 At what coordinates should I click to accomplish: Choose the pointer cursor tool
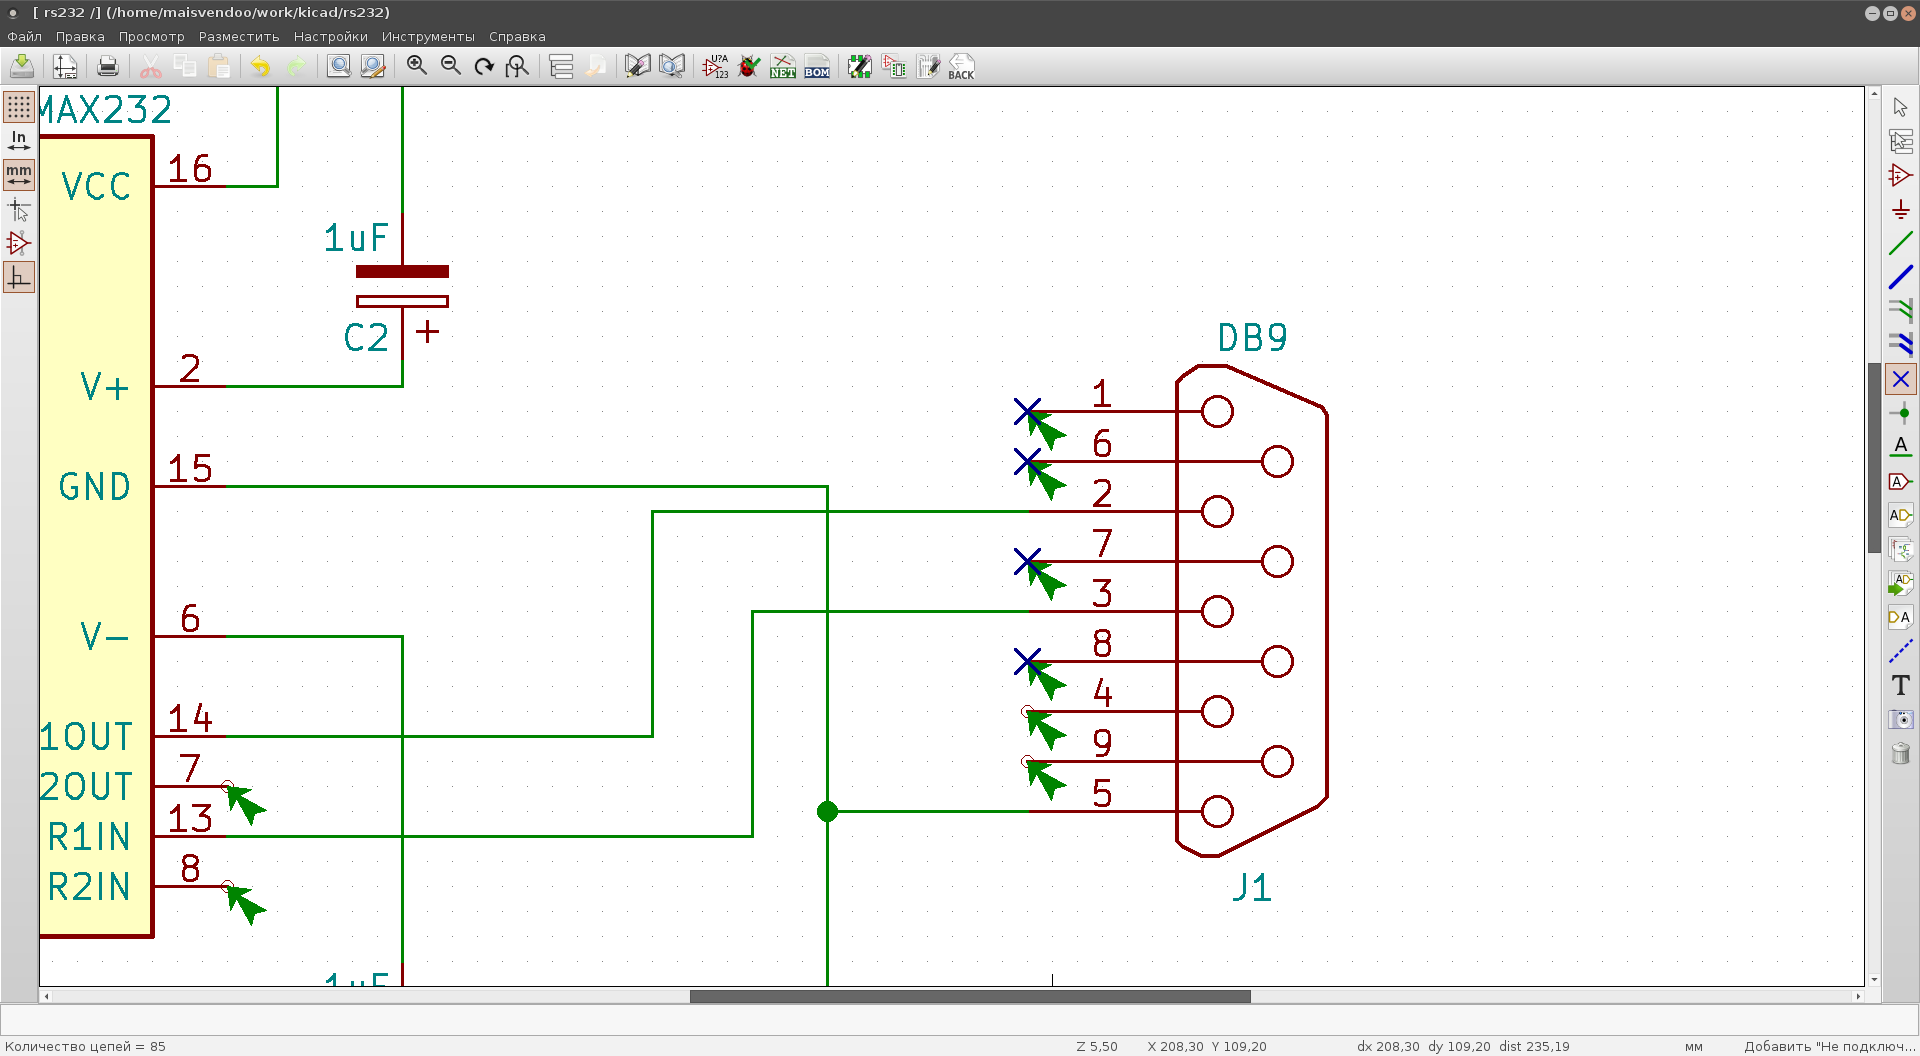point(1901,107)
